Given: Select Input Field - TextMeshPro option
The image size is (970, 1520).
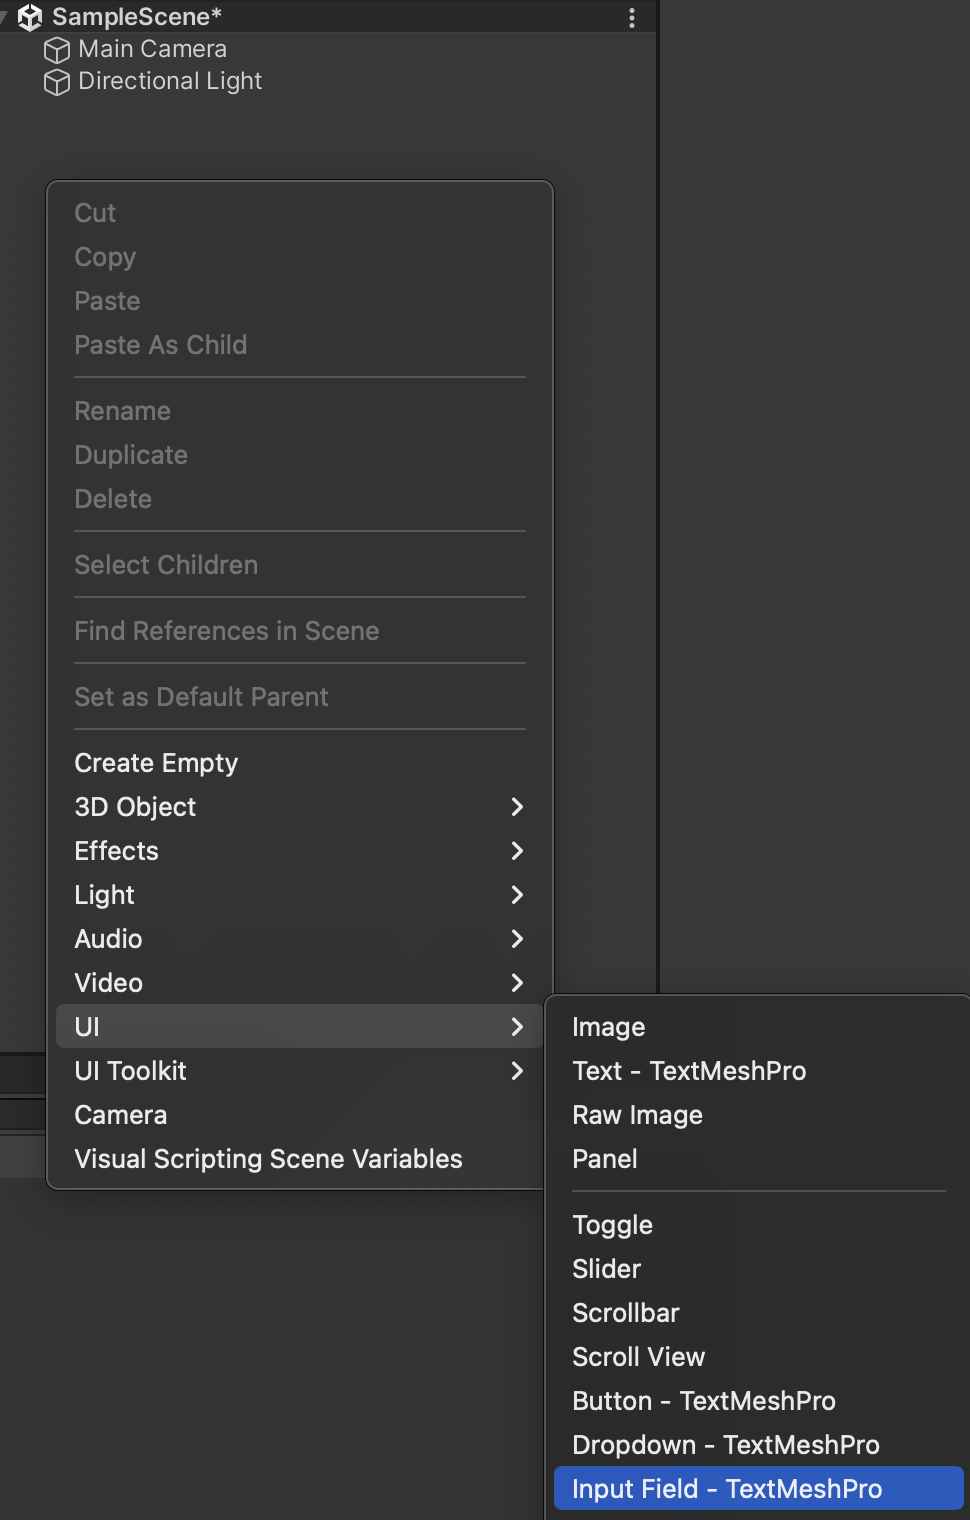Looking at the screenshot, I should (727, 1489).
